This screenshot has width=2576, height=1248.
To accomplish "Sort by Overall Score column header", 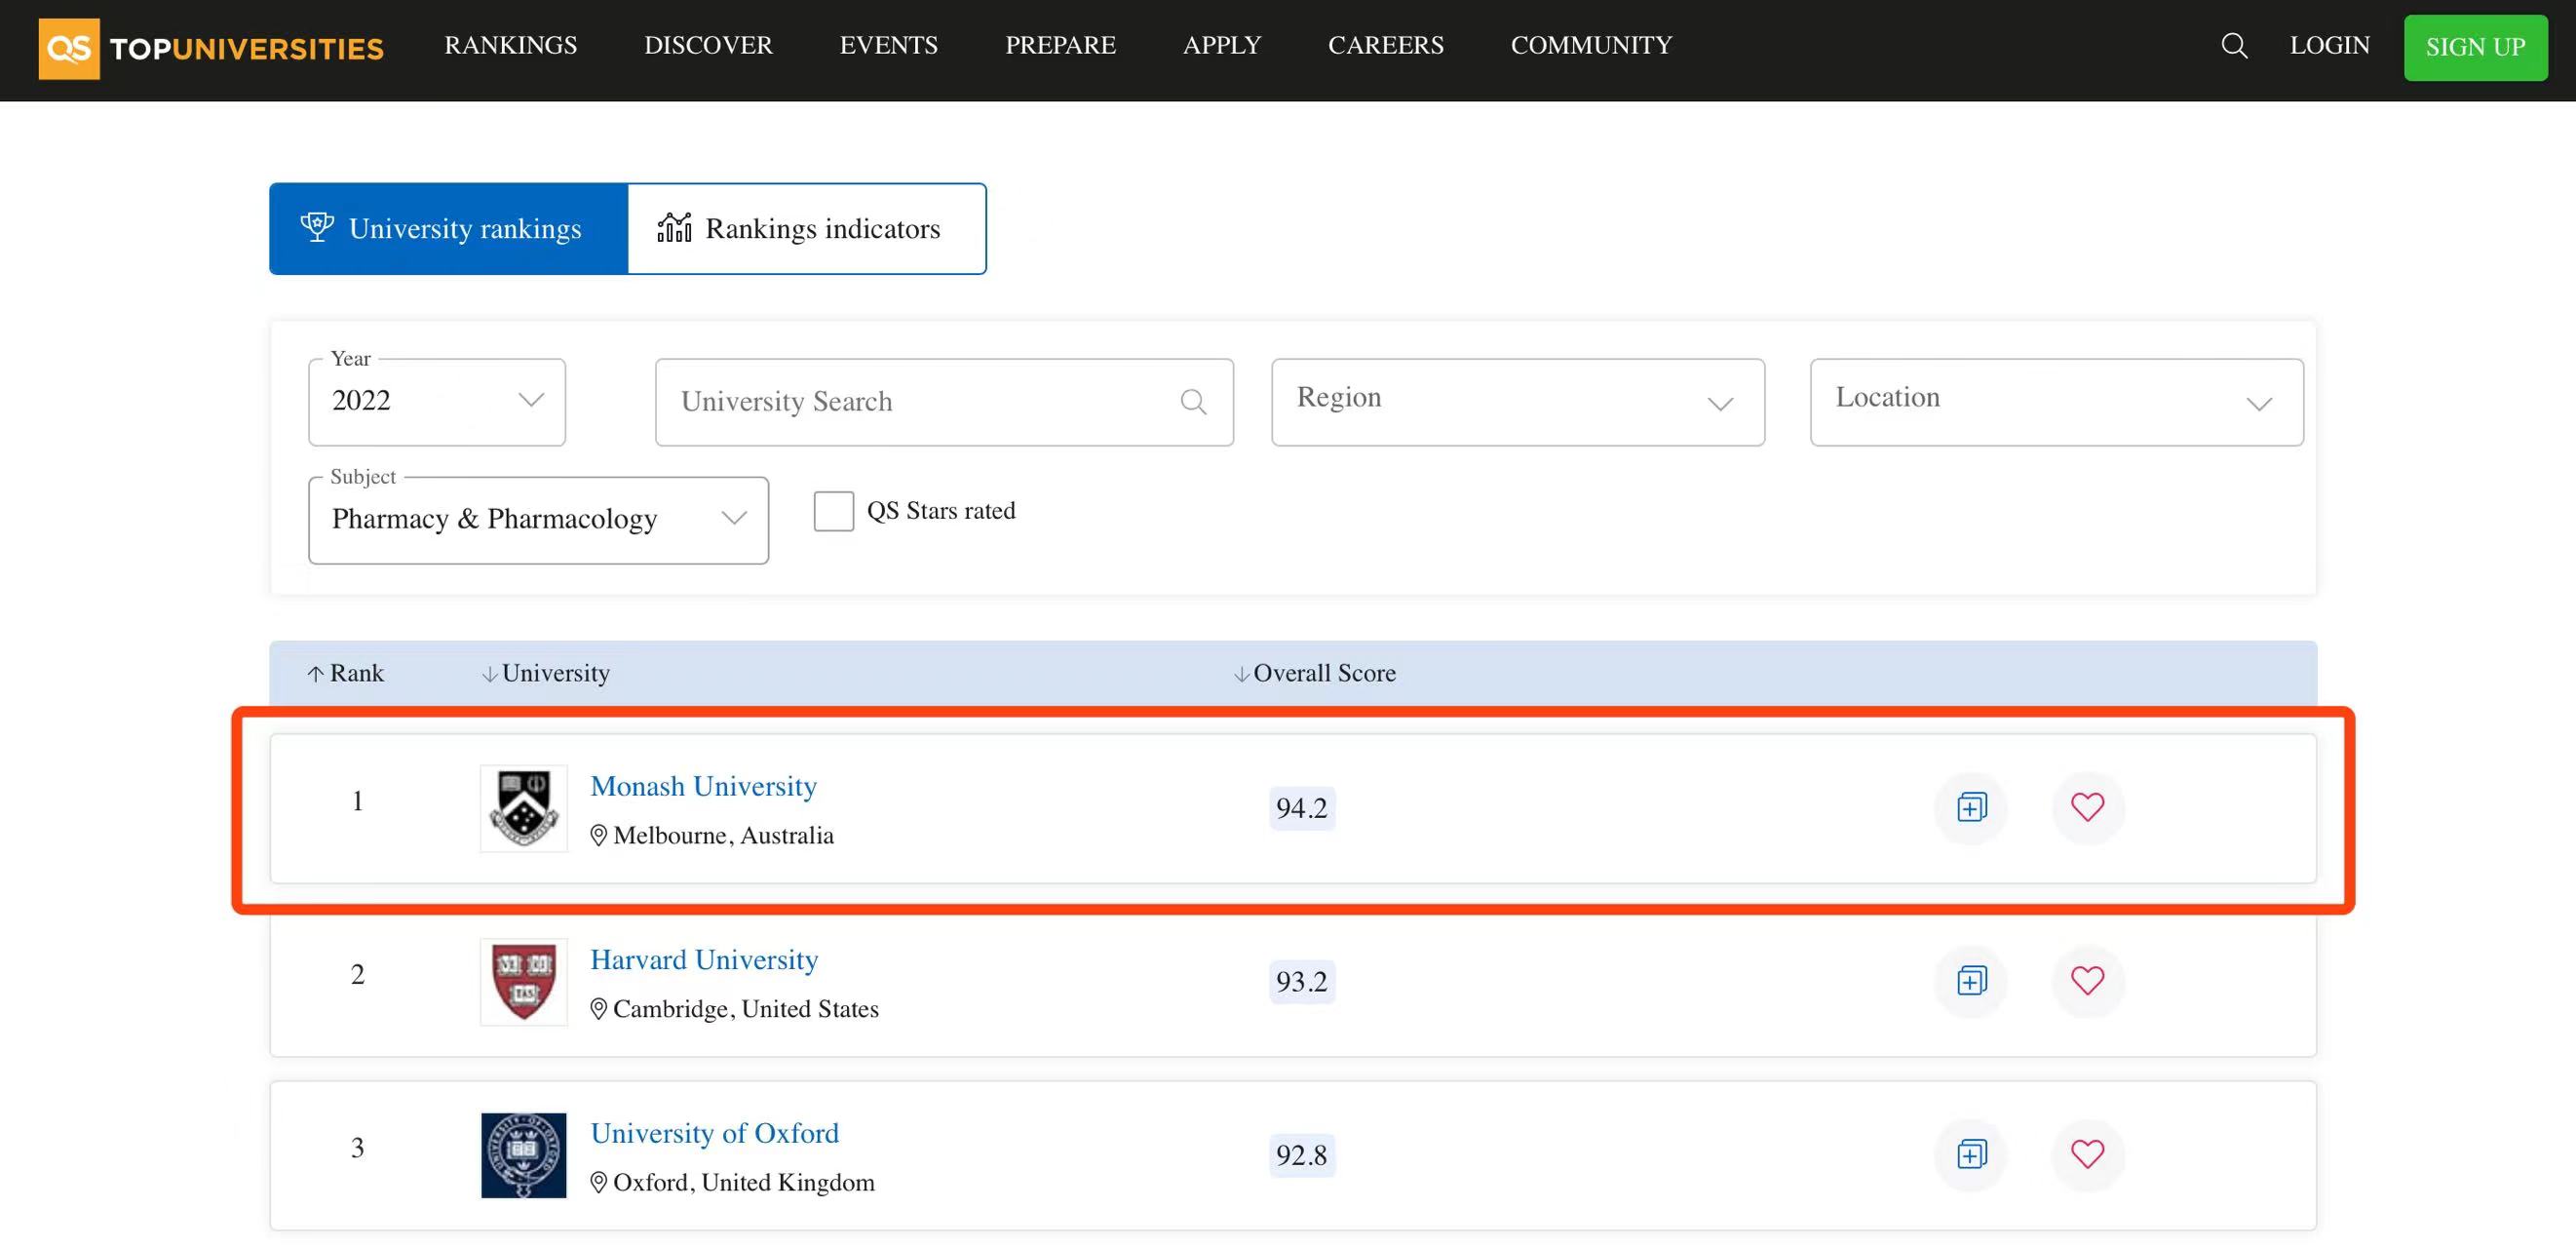I will pyautogui.click(x=1314, y=673).
